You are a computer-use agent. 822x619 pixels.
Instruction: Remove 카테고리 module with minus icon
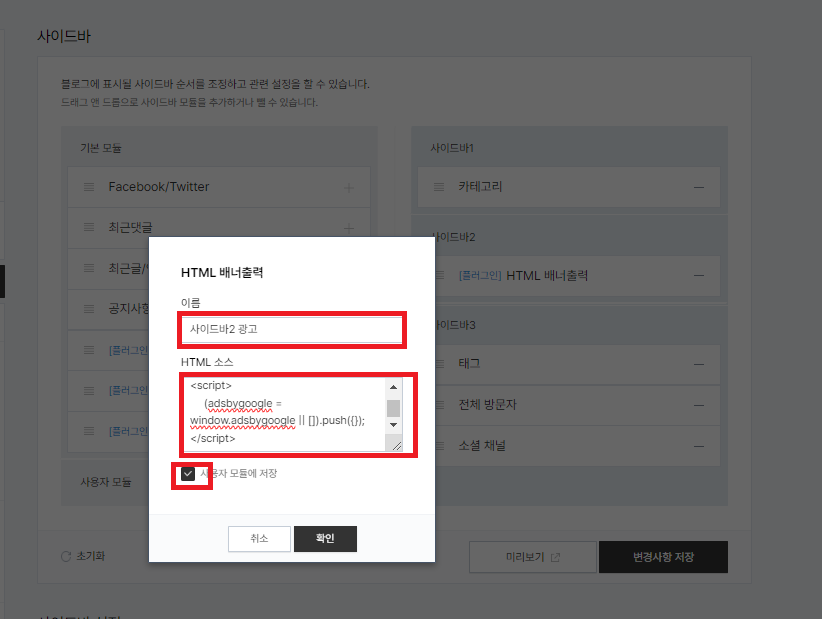click(699, 187)
